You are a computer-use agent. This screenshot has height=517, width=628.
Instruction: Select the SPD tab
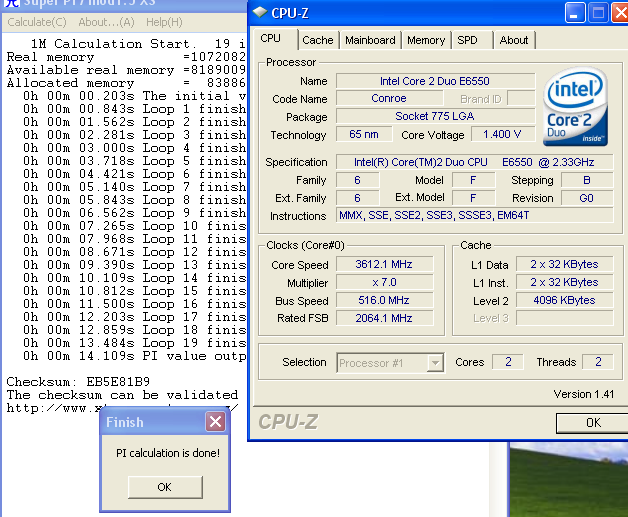[x=467, y=40]
